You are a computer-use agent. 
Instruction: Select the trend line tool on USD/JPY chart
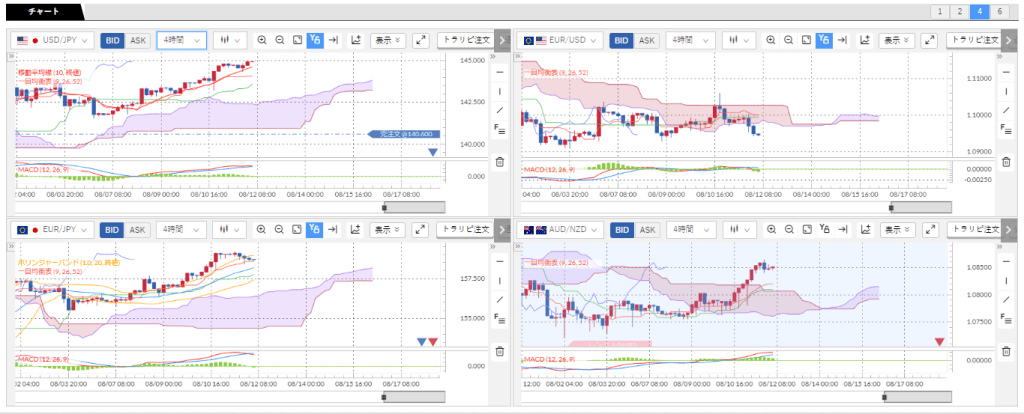(500, 109)
